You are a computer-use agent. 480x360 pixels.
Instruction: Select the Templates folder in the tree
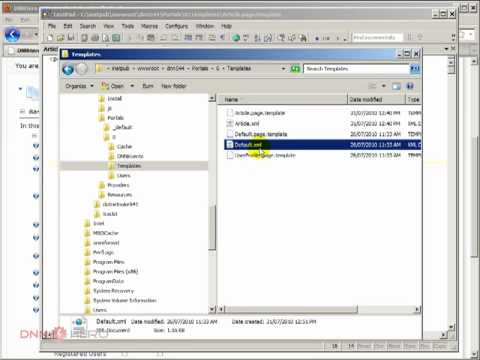click(125, 166)
